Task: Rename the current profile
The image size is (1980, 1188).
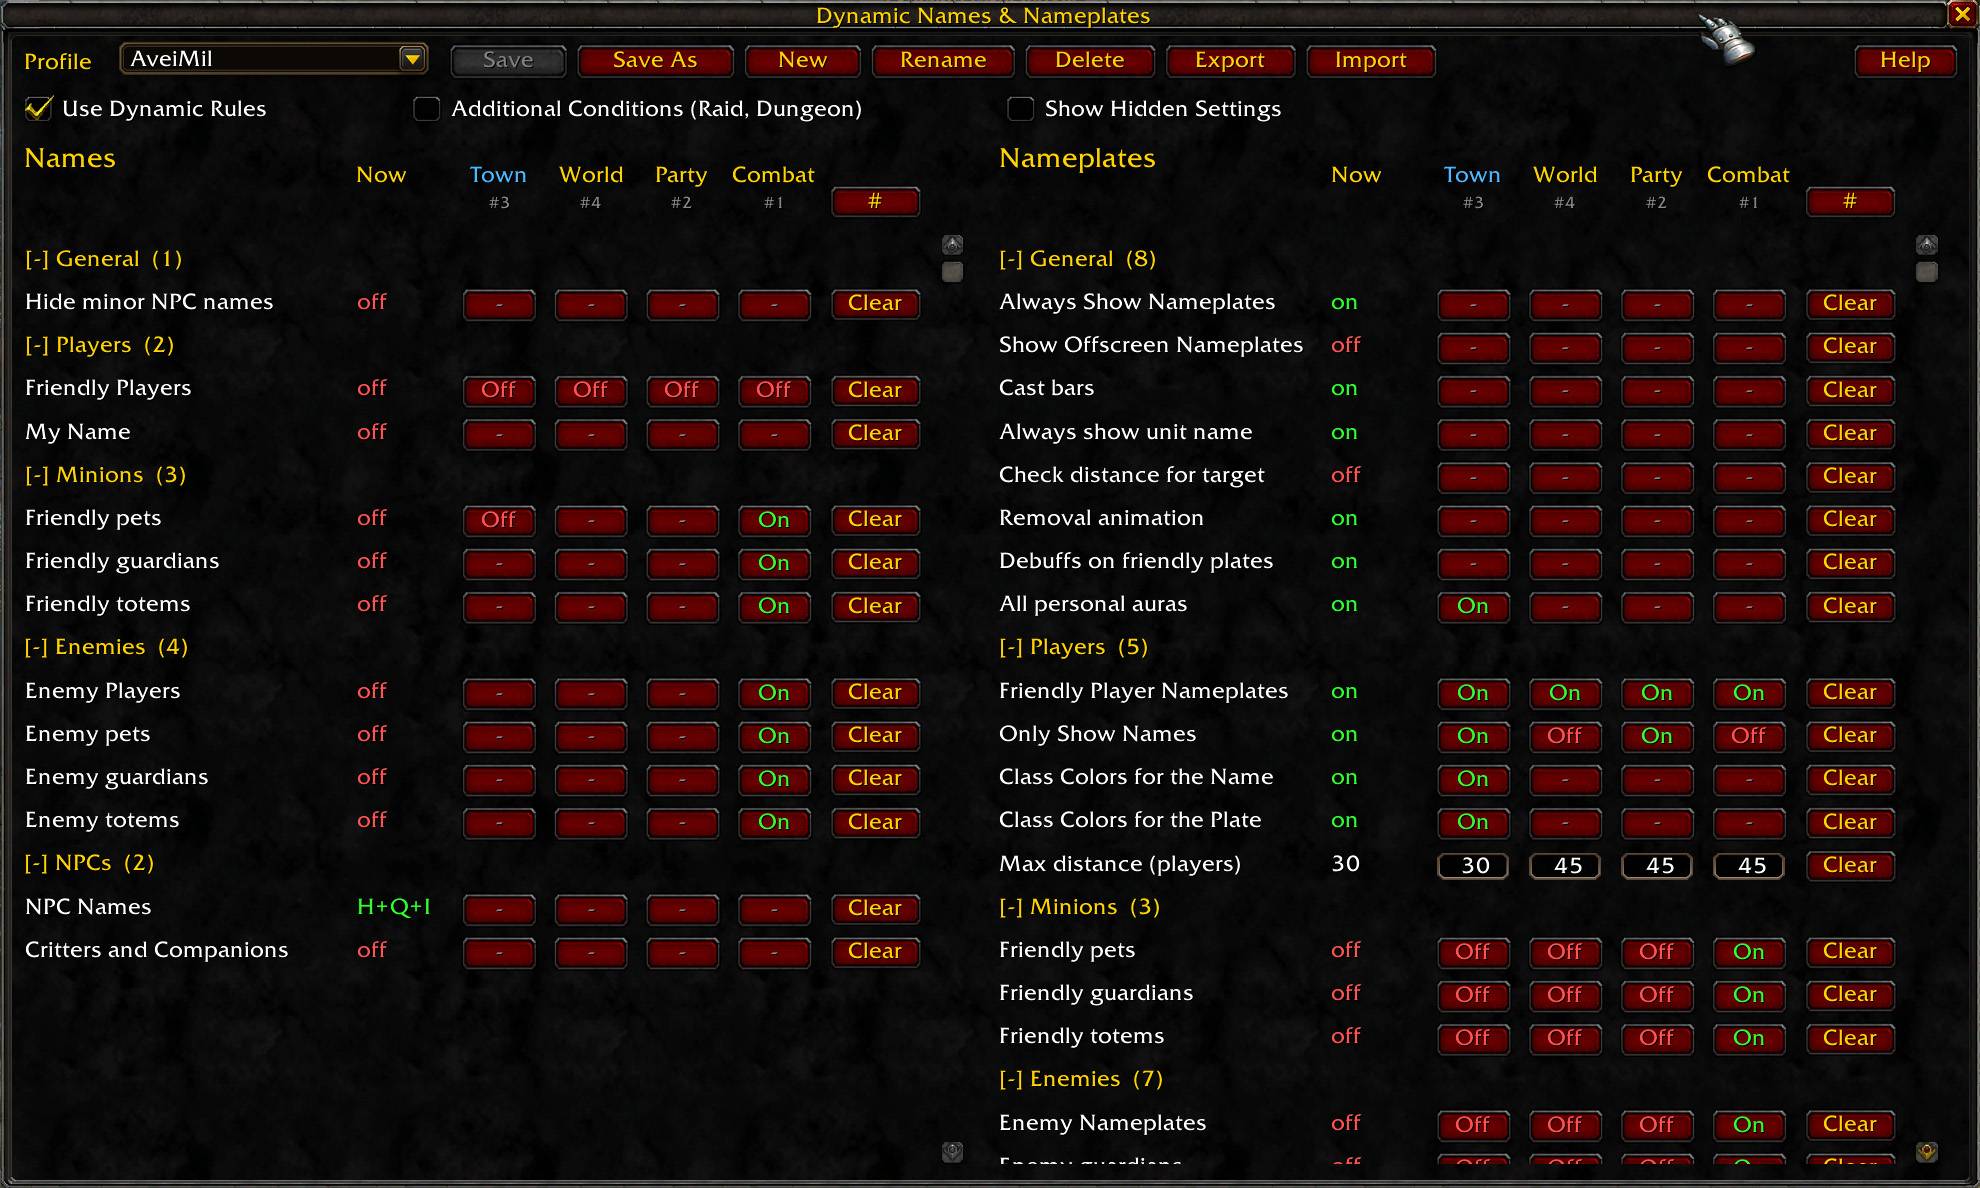Action: pyautogui.click(x=943, y=60)
